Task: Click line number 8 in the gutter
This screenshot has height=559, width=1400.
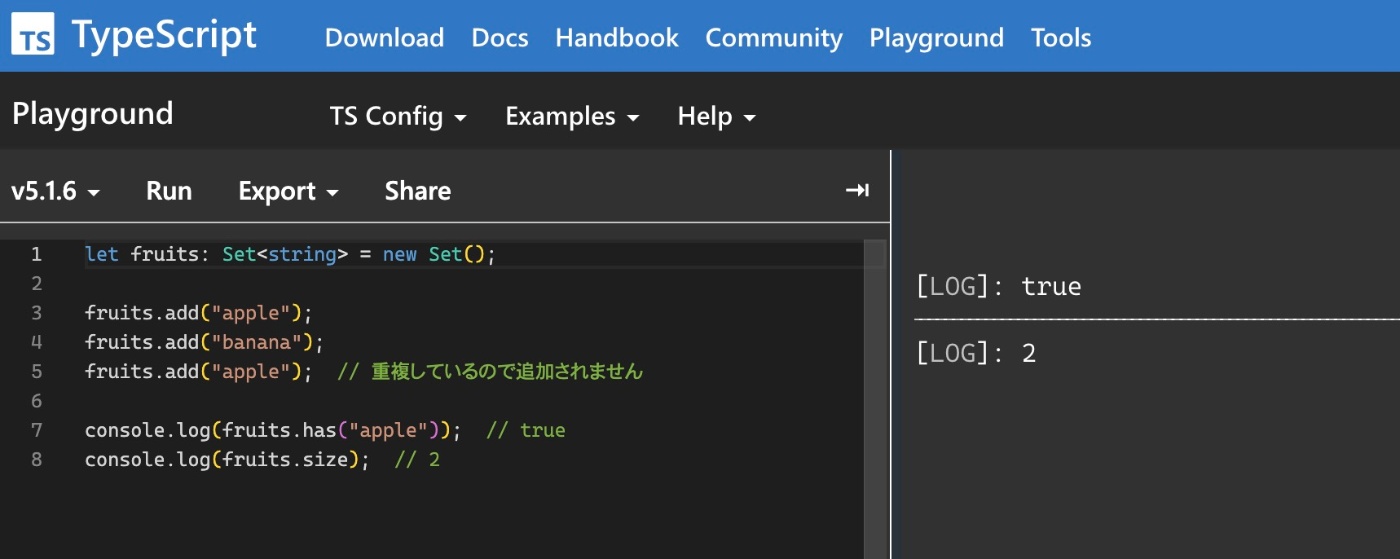Action: [36, 460]
